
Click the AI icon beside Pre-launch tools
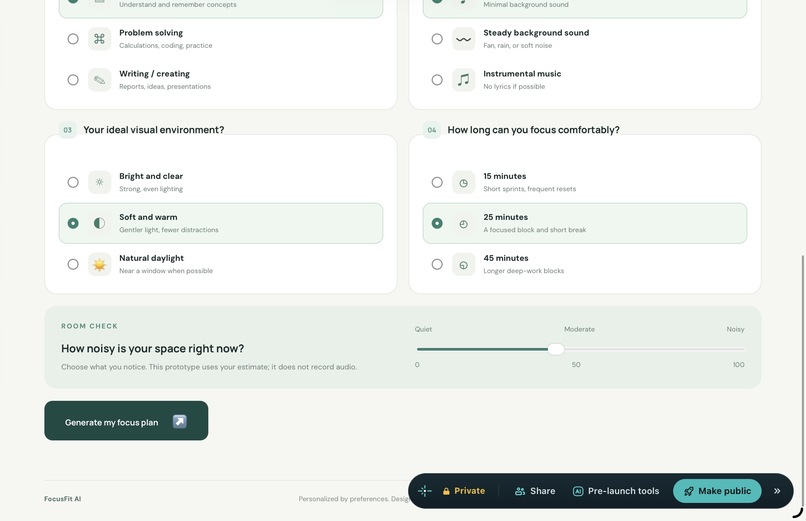578,491
